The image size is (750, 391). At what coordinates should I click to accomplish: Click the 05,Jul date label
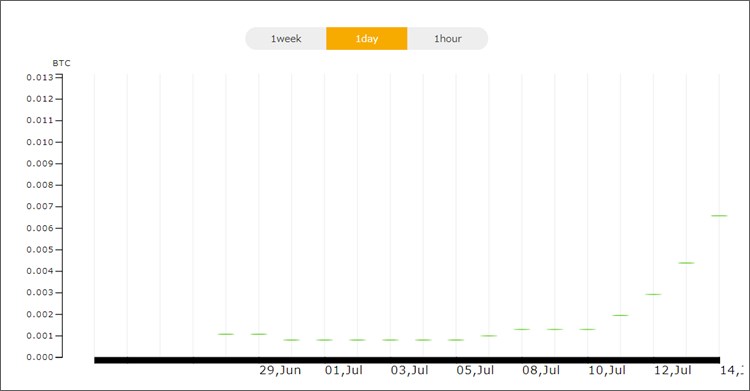point(475,370)
